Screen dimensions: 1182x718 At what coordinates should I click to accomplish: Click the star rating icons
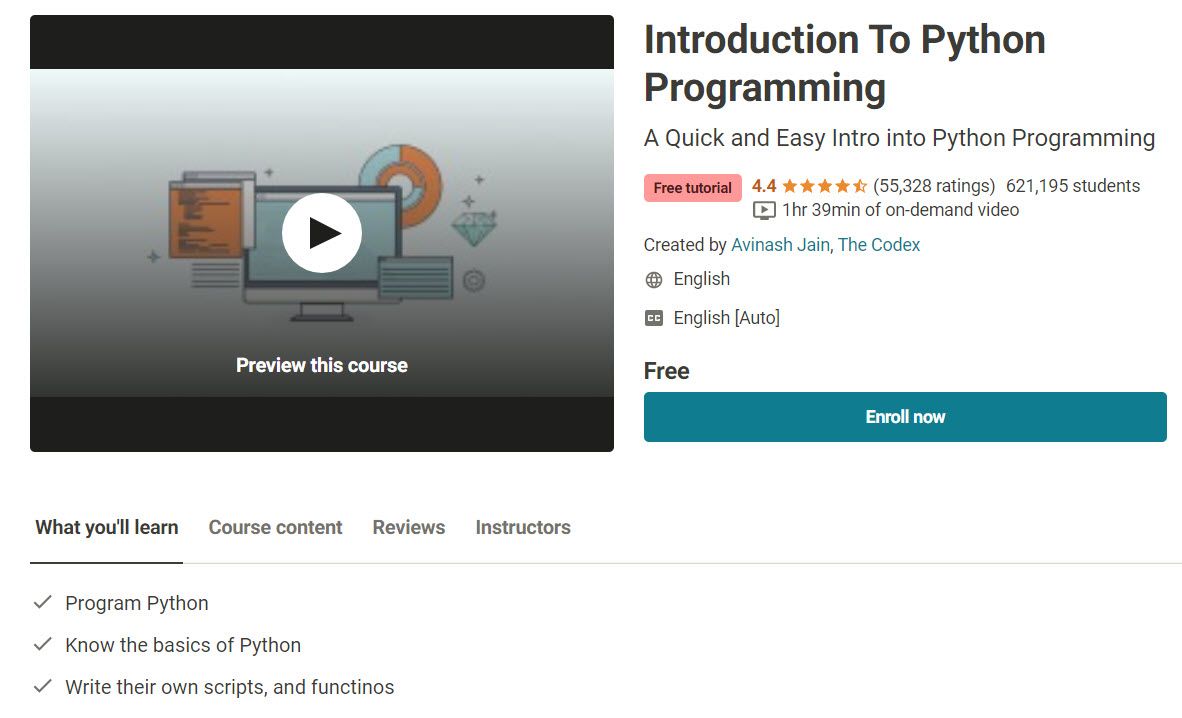(824, 186)
